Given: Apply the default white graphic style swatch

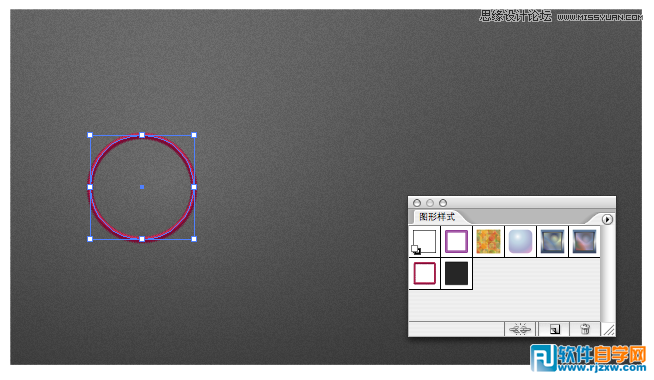Looking at the screenshot, I should coord(424,242).
